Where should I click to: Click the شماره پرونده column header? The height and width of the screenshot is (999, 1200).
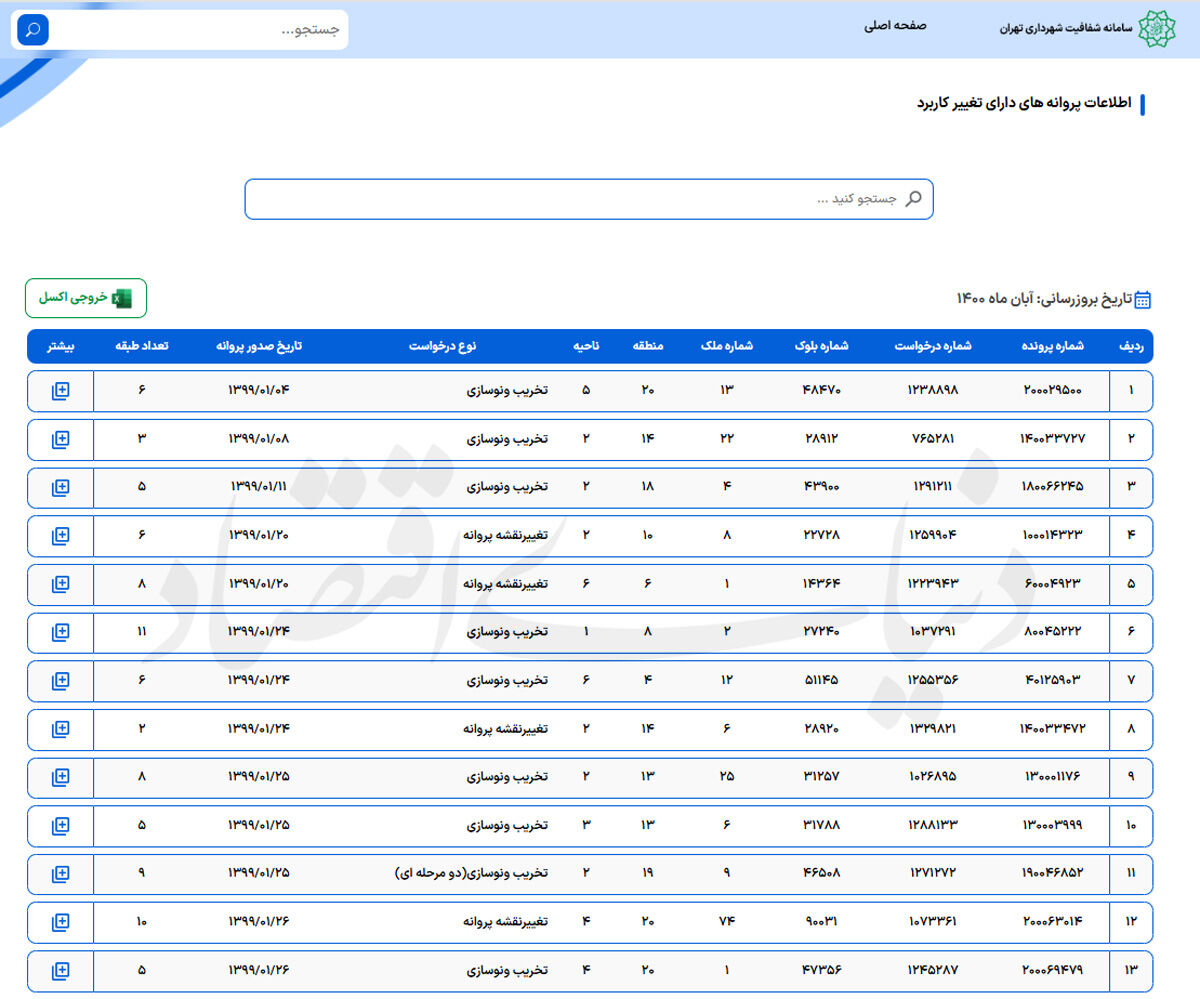point(1053,346)
